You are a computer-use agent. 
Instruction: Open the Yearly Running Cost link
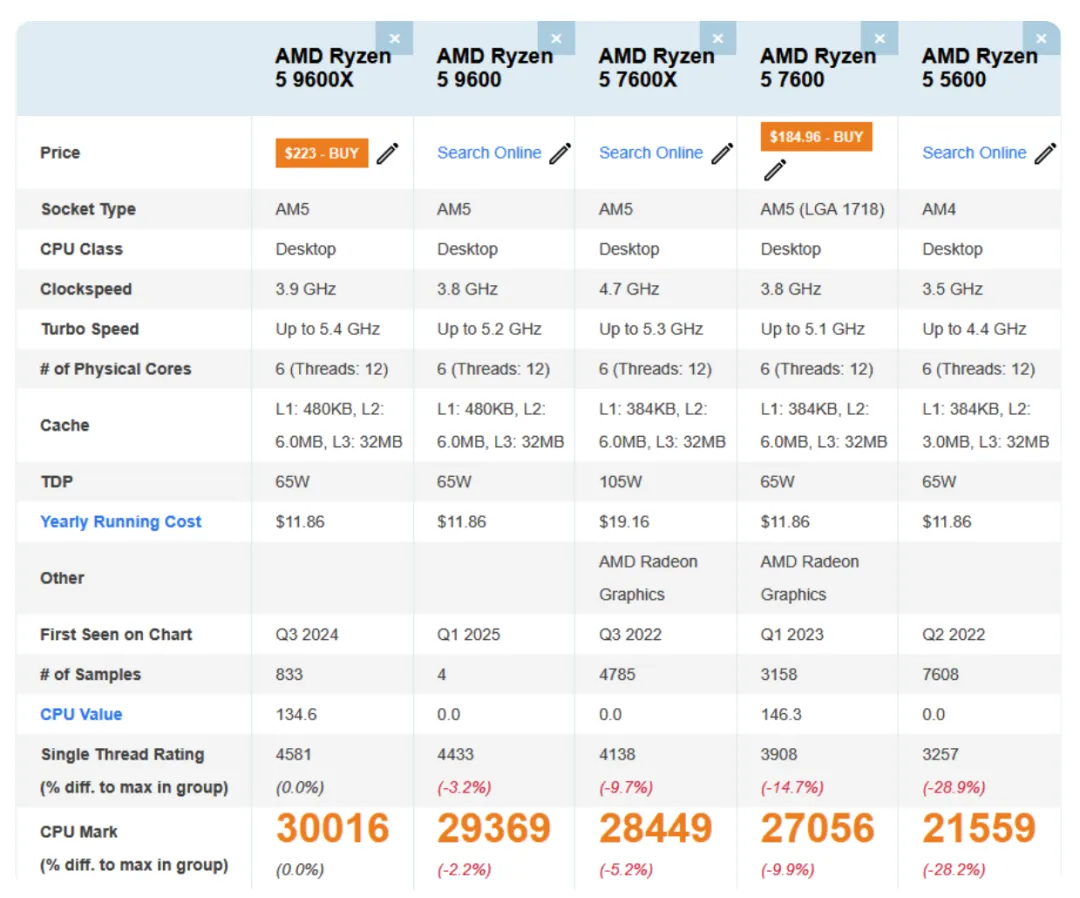120,521
